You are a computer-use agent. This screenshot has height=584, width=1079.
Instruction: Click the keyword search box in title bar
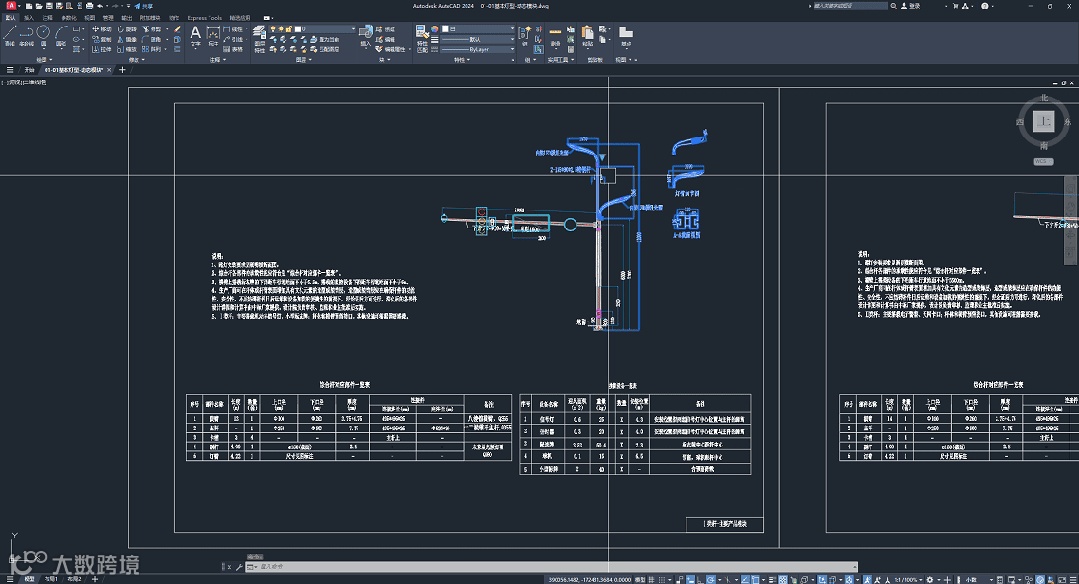point(850,6)
